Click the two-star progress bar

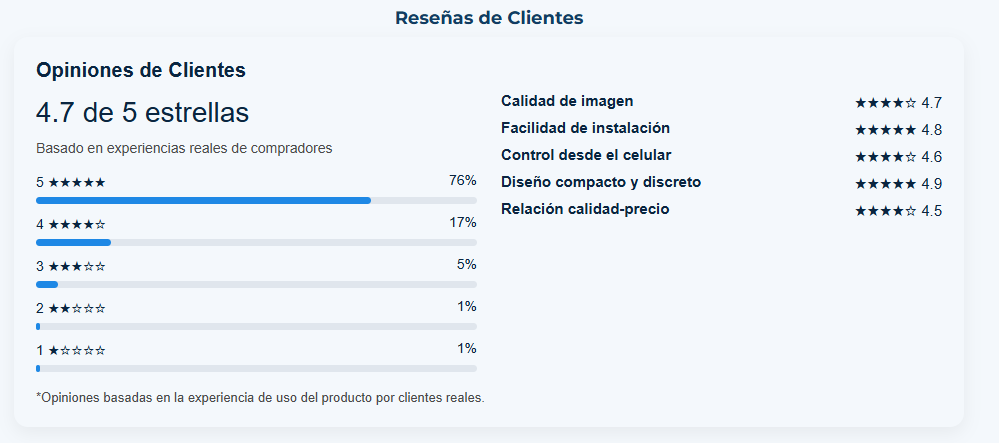click(x=256, y=327)
